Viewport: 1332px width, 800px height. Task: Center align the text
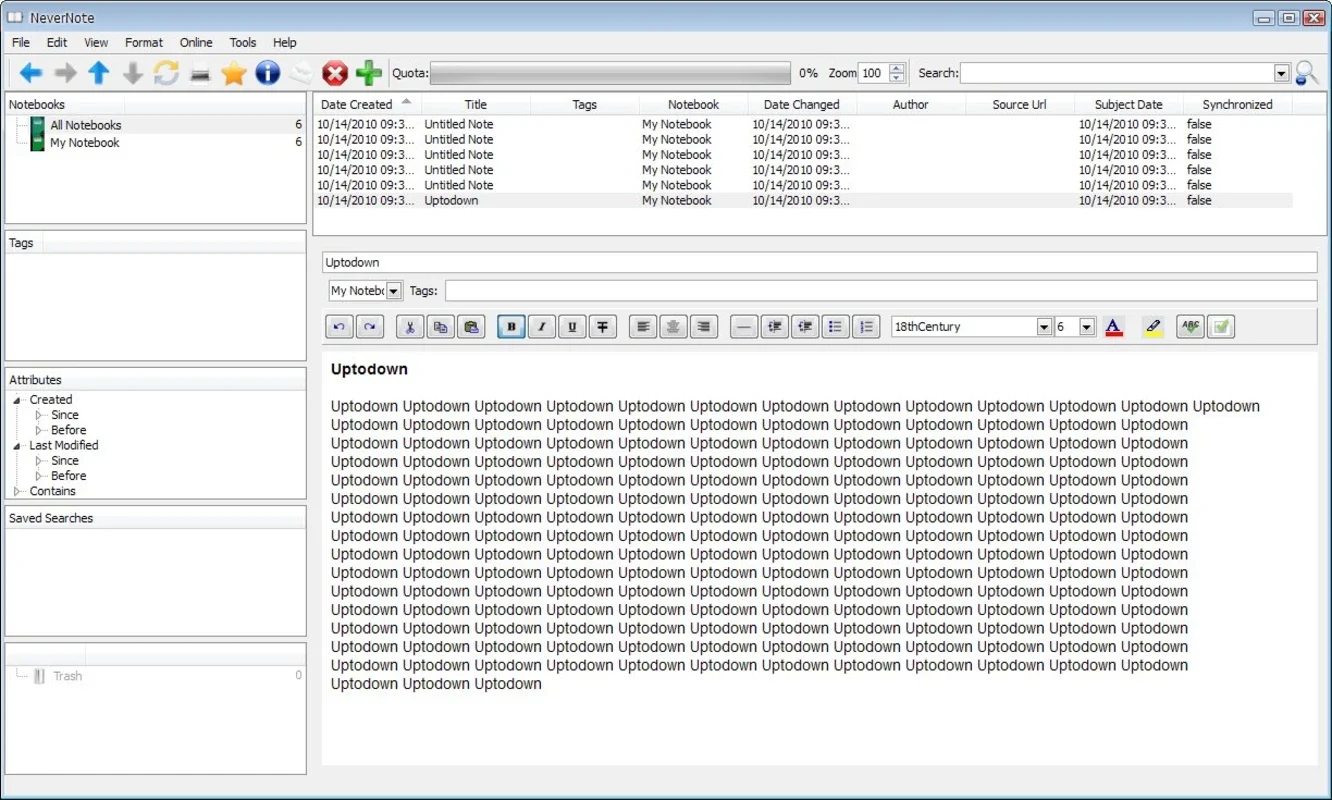click(x=673, y=326)
